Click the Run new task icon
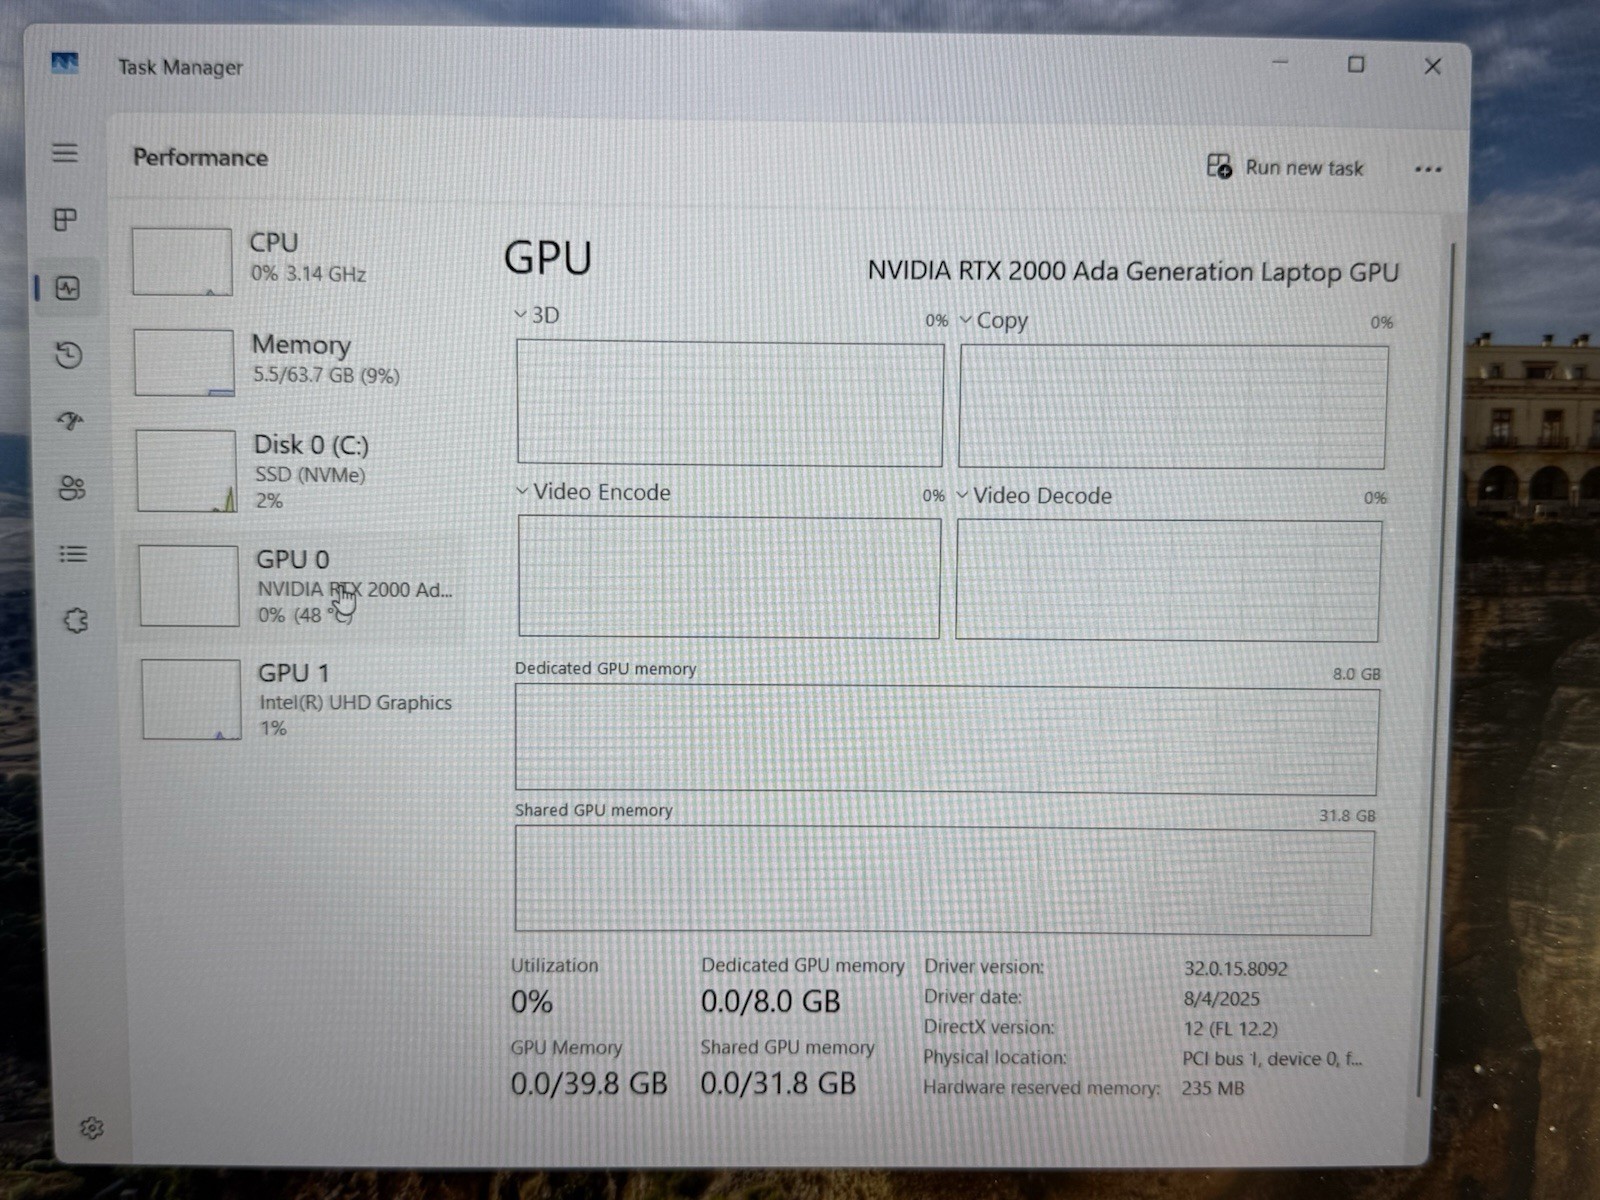The height and width of the screenshot is (1200, 1600). pos(1219,166)
